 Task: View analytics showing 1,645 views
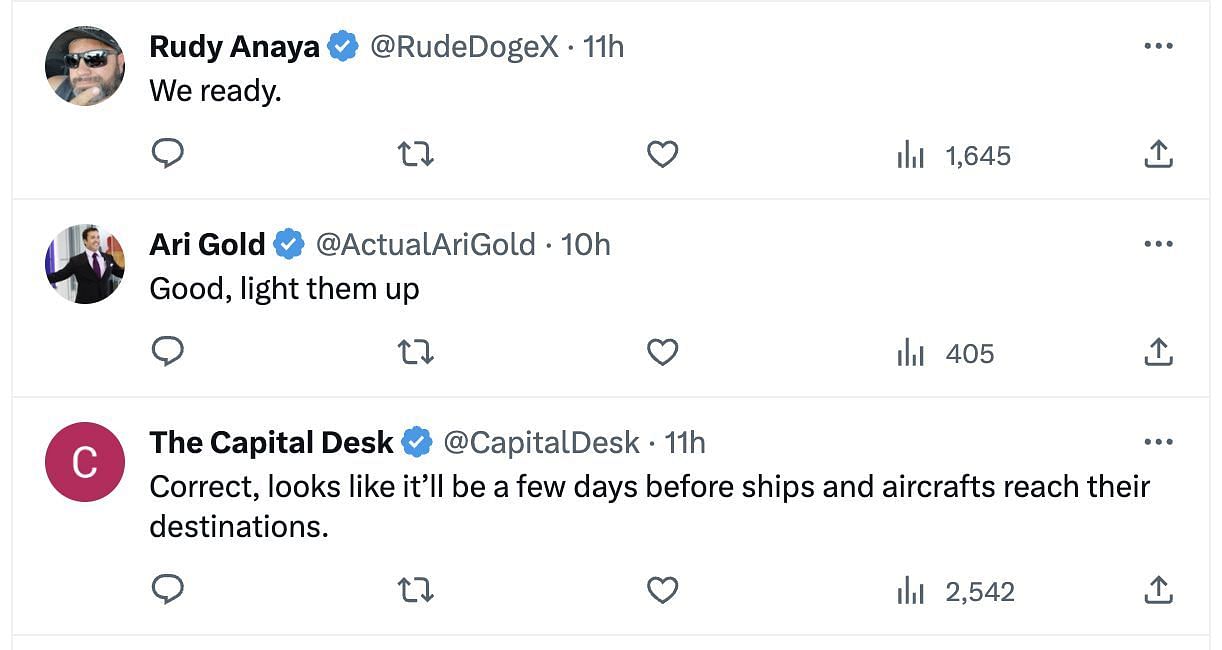[954, 155]
